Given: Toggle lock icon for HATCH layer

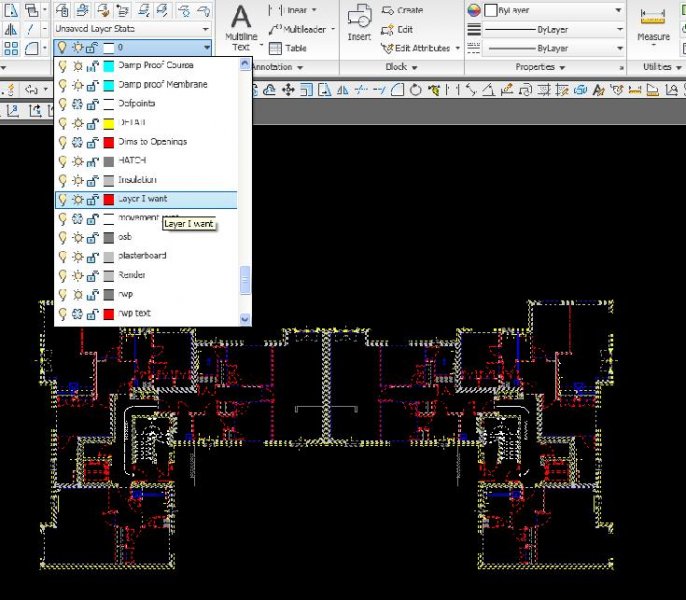Looking at the screenshot, I should [90, 161].
